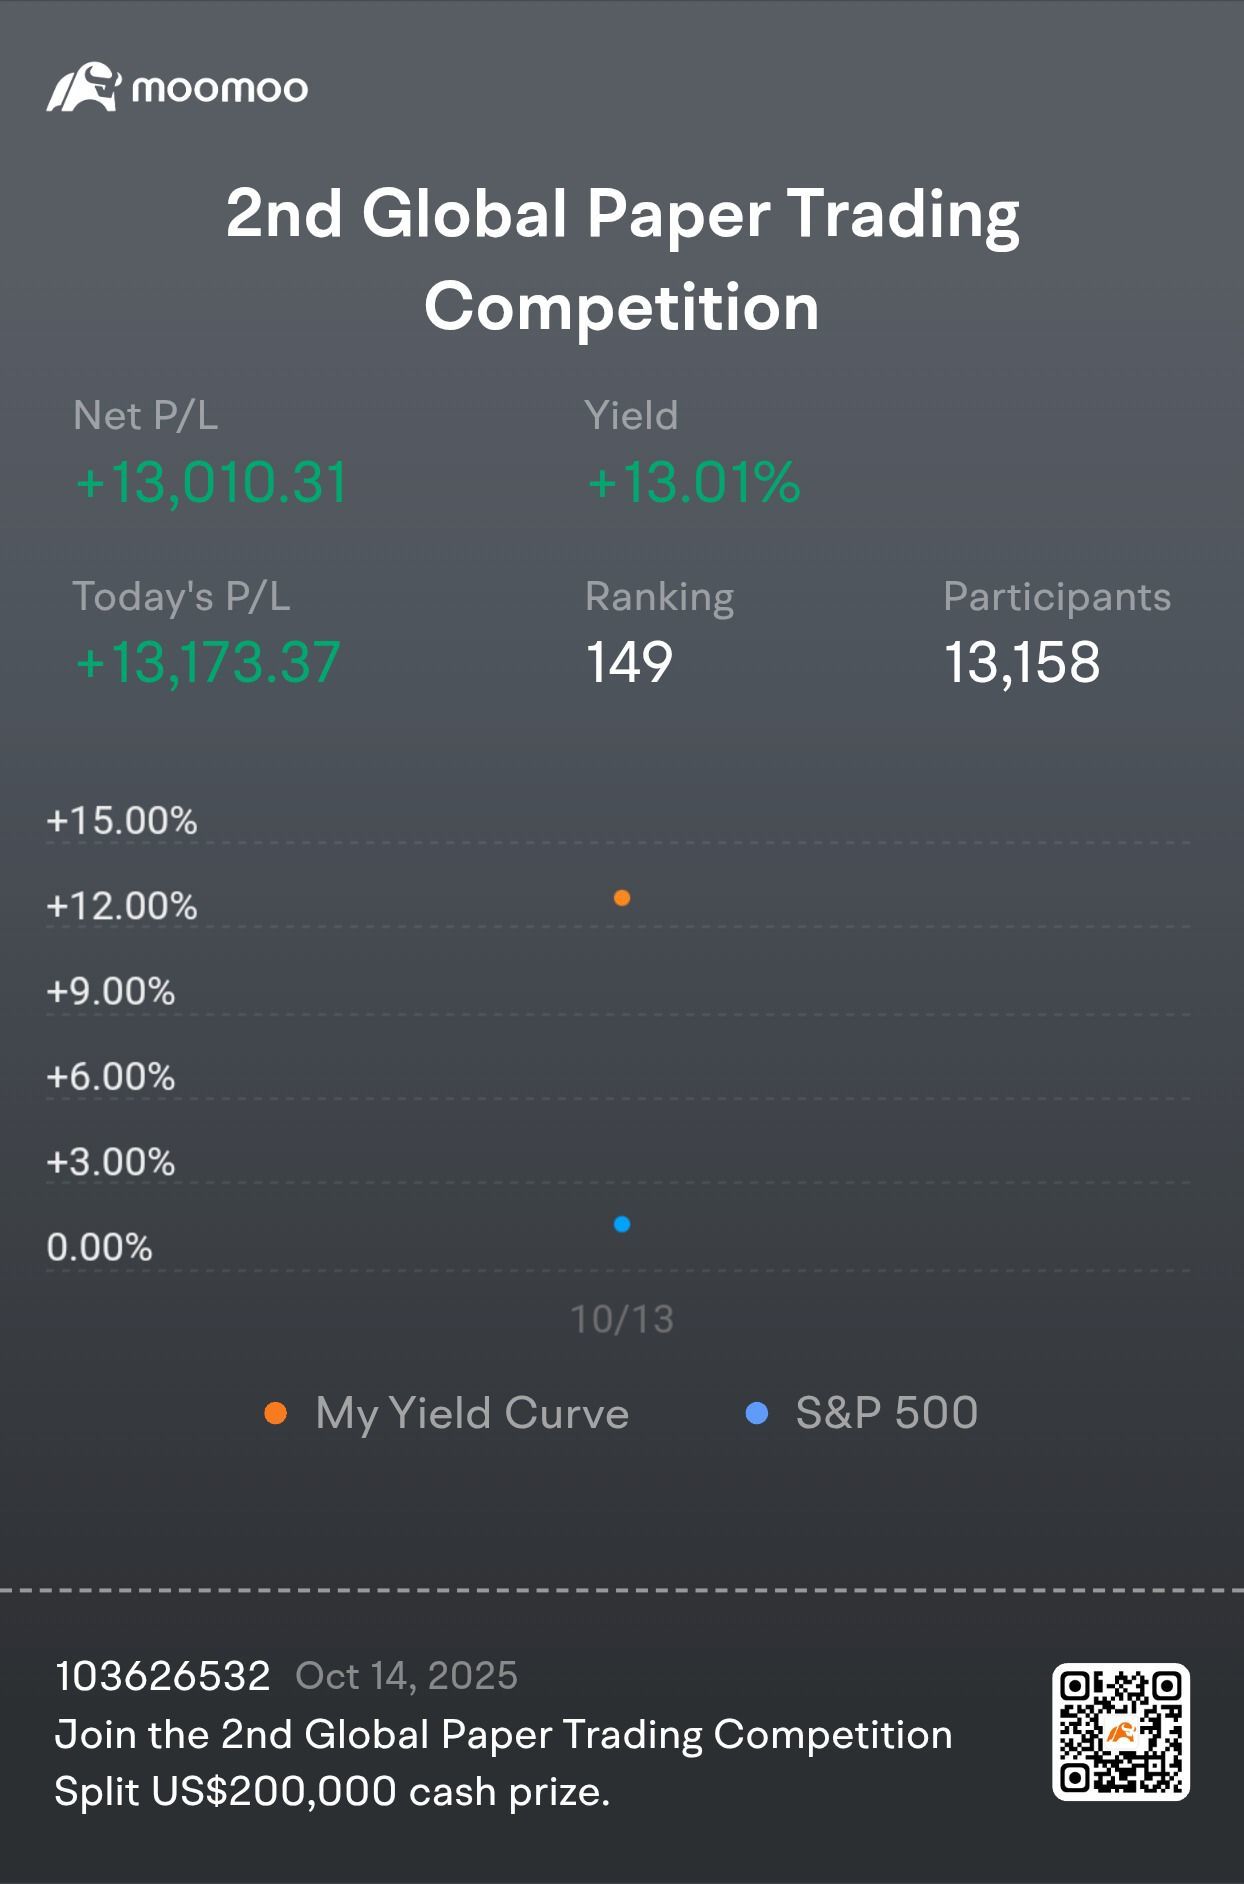
Task: Click the 10/13 date label under chart
Action: coord(622,1320)
